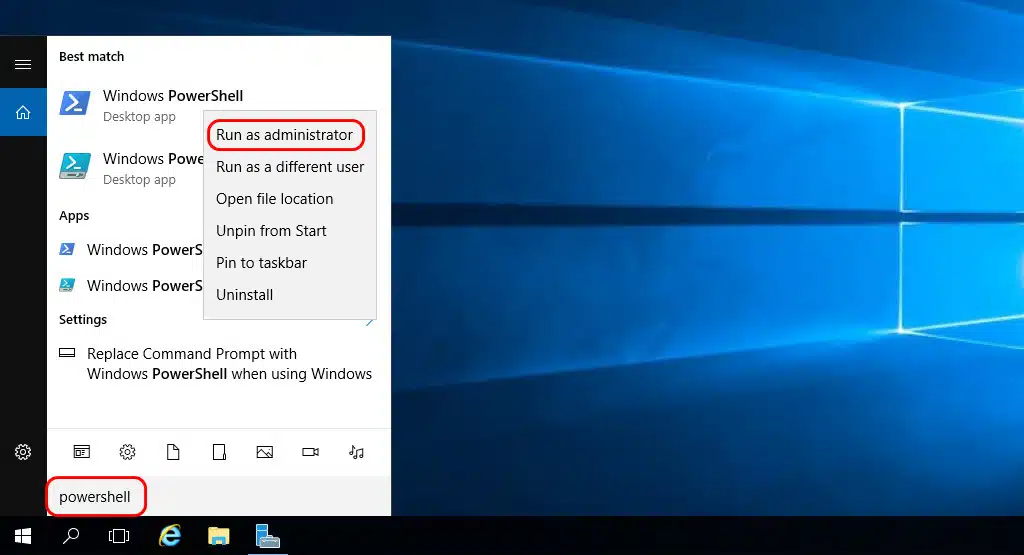Click Open file location in context menu
Screen dimensions: 1024x555
click(x=275, y=199)
